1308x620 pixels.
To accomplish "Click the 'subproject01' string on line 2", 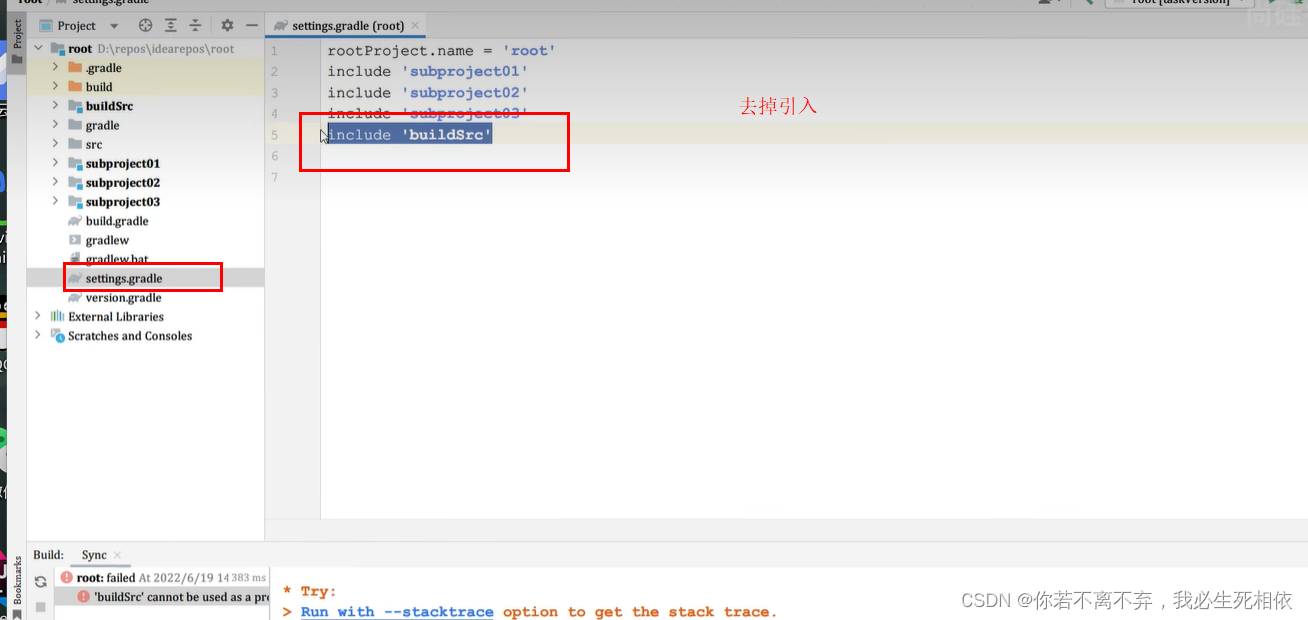I will [464, 71].
